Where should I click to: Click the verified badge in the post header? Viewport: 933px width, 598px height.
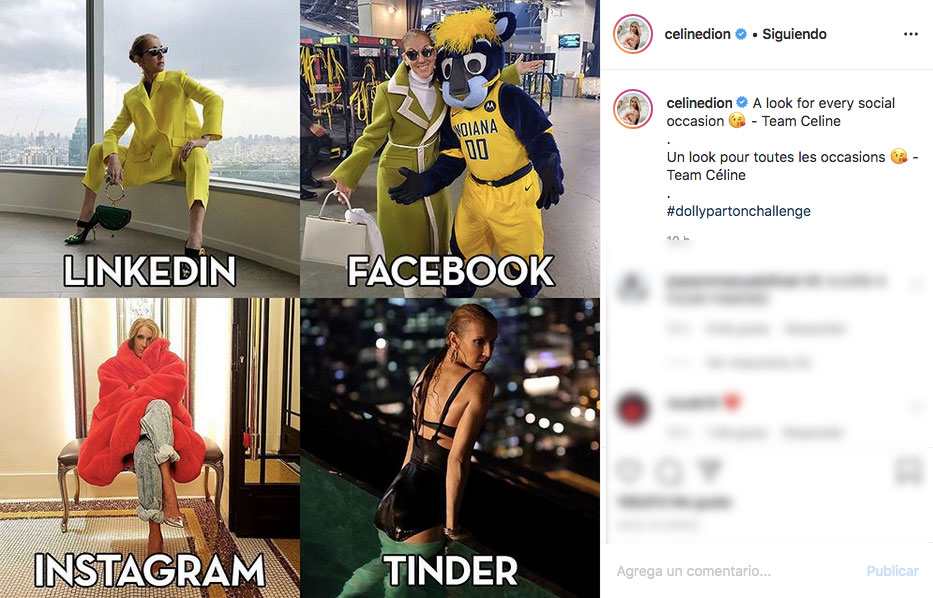[x=741, y=34]
